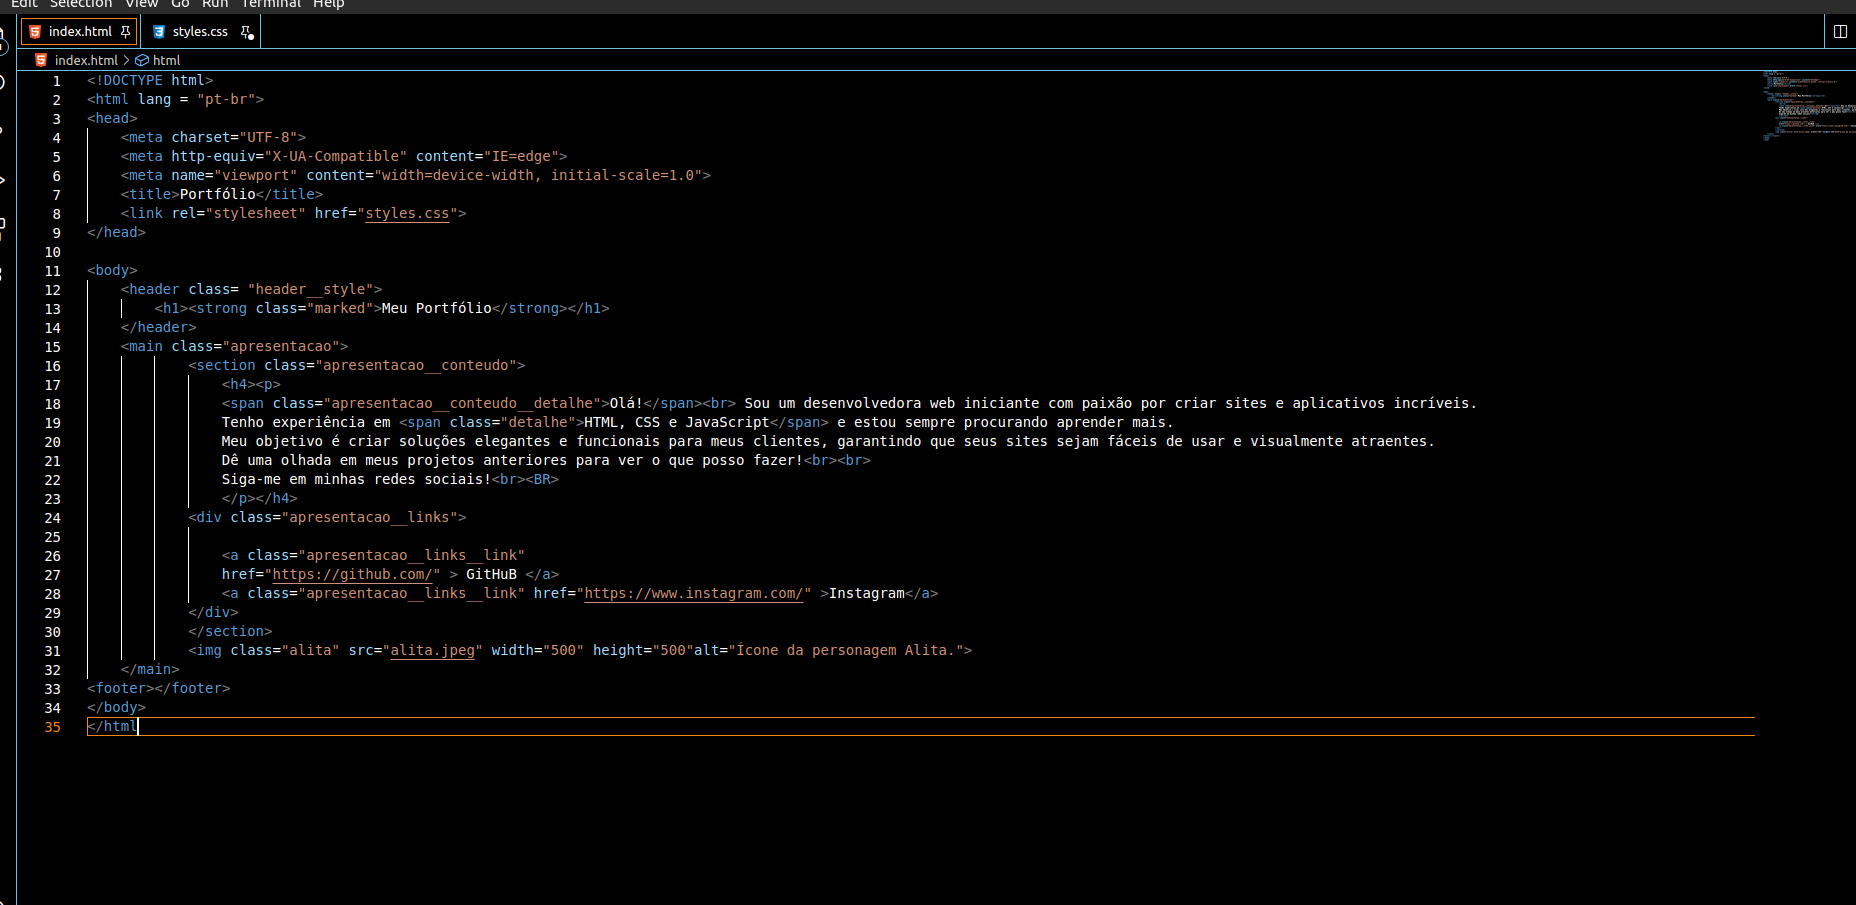Click the Siga-me em minhas redes sociais text

[357, 479]
